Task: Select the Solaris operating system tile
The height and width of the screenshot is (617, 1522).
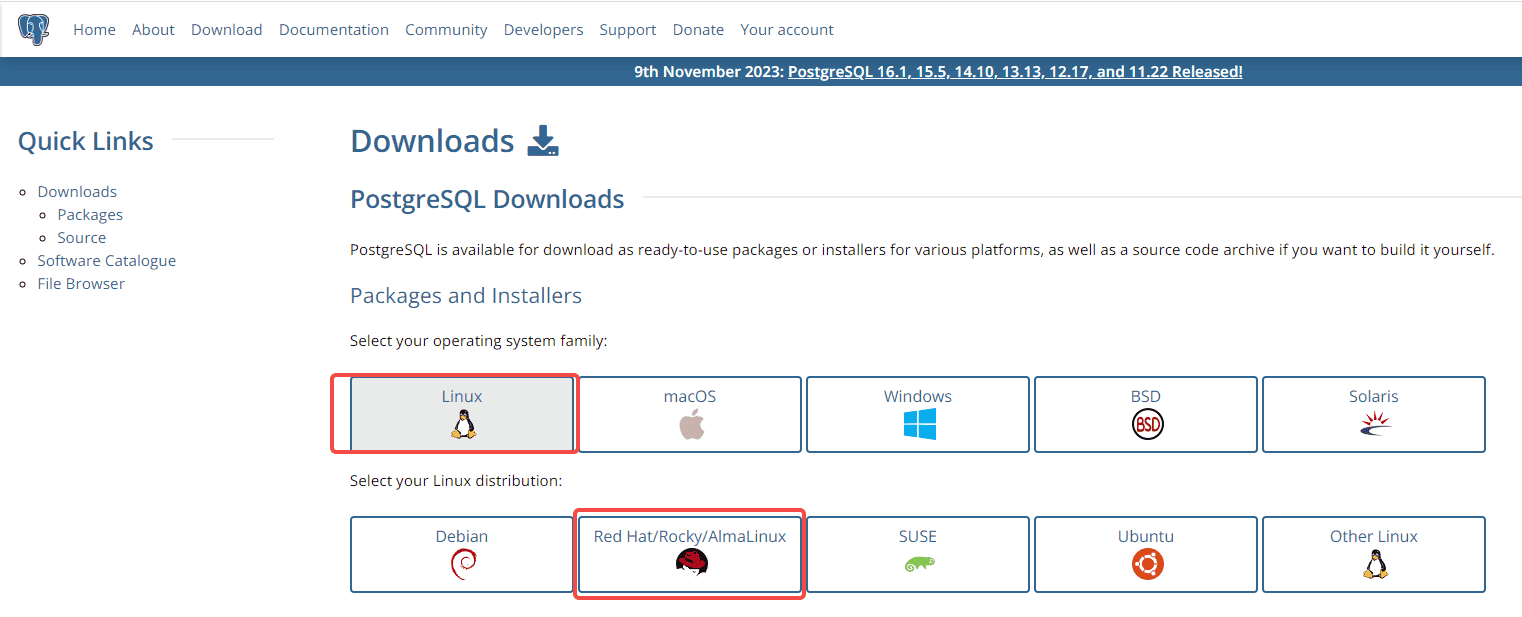Action: pos(1373,414)
